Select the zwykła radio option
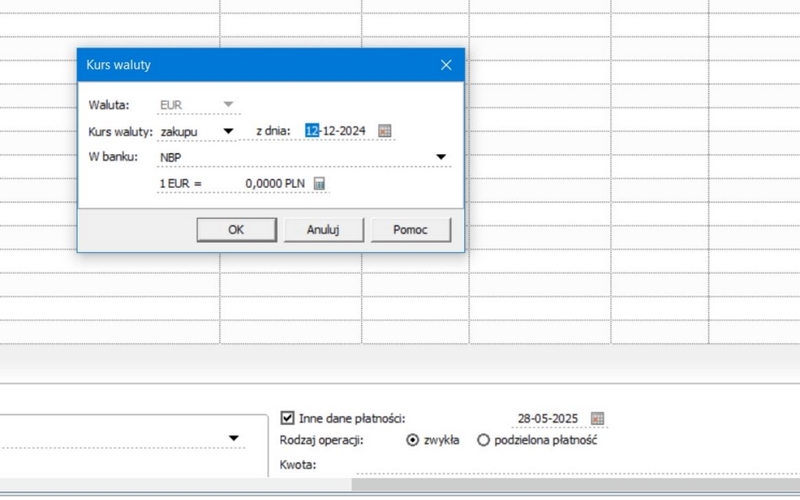Screen dimensions: 800x500 click(x=412, y=440)
